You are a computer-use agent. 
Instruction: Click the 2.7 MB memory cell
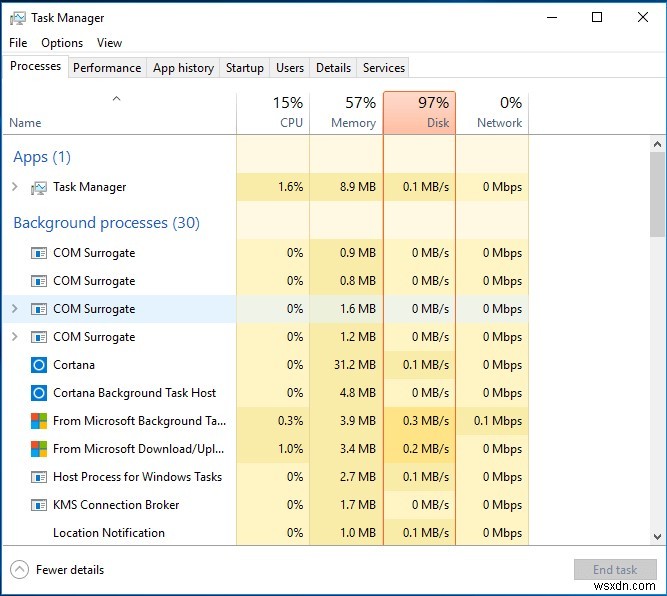pyautogui.click(x=346, y=477)
